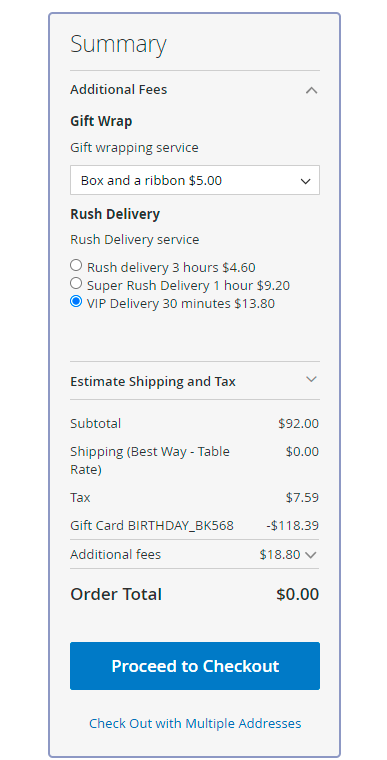Select the Rush delivery 3 hours radio button
Screen dimensions: 387x760
point(76,265)
